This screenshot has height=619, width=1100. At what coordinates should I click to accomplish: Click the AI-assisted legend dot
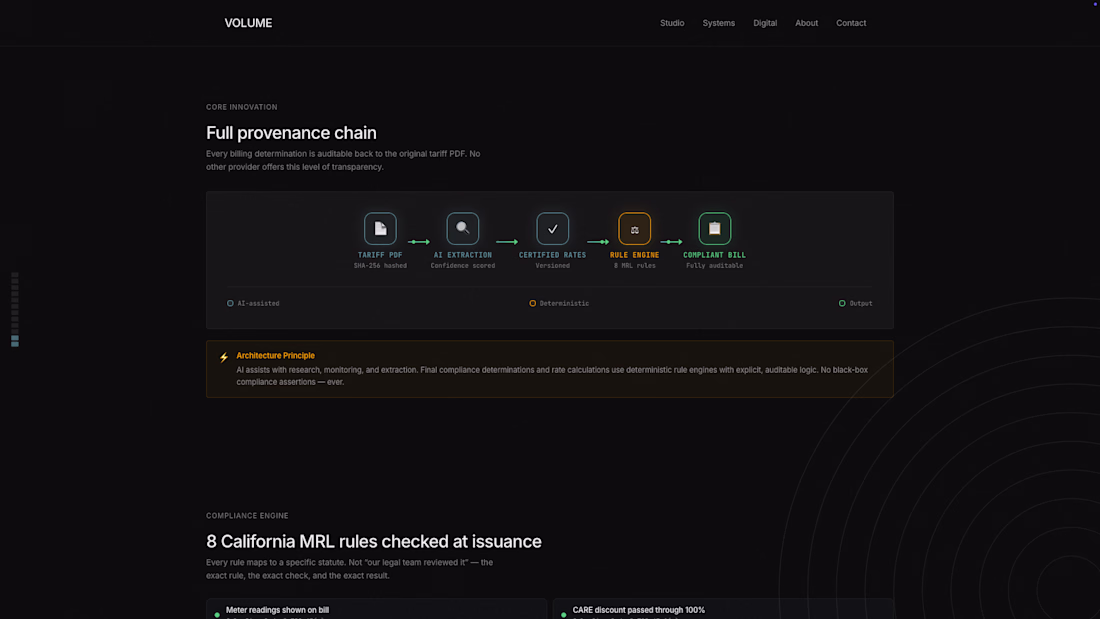tap(230, 303)
